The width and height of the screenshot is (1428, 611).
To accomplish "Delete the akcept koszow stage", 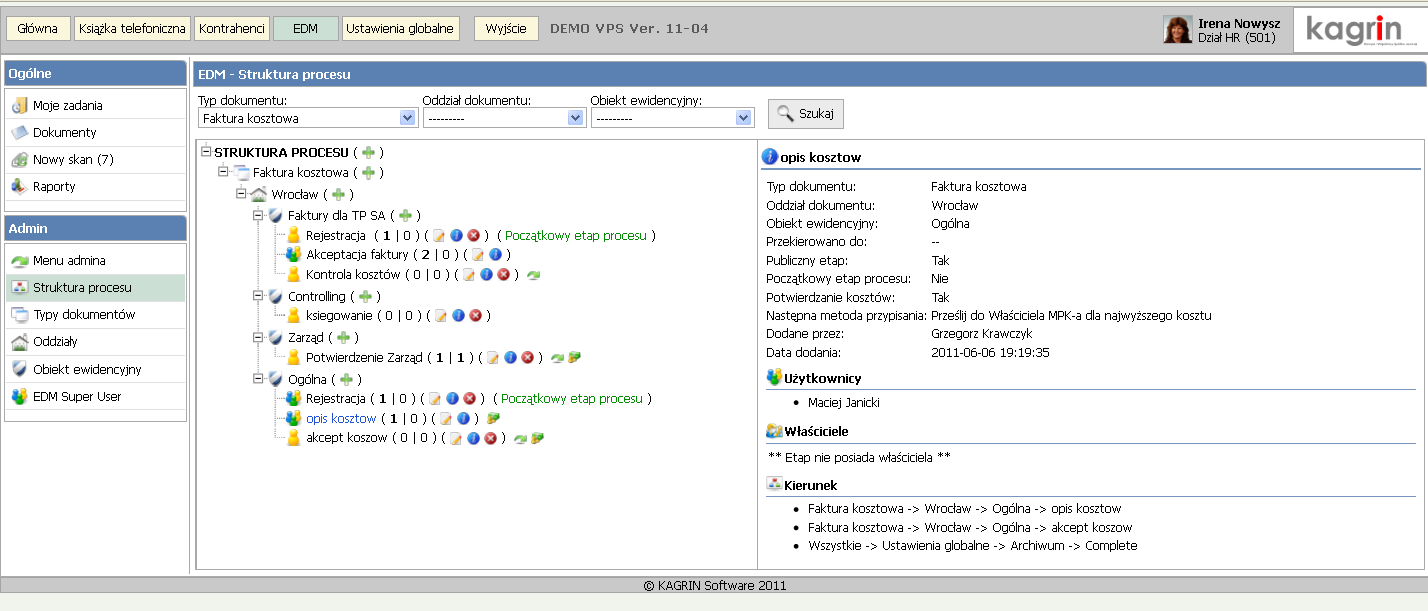I will [491, 438].
